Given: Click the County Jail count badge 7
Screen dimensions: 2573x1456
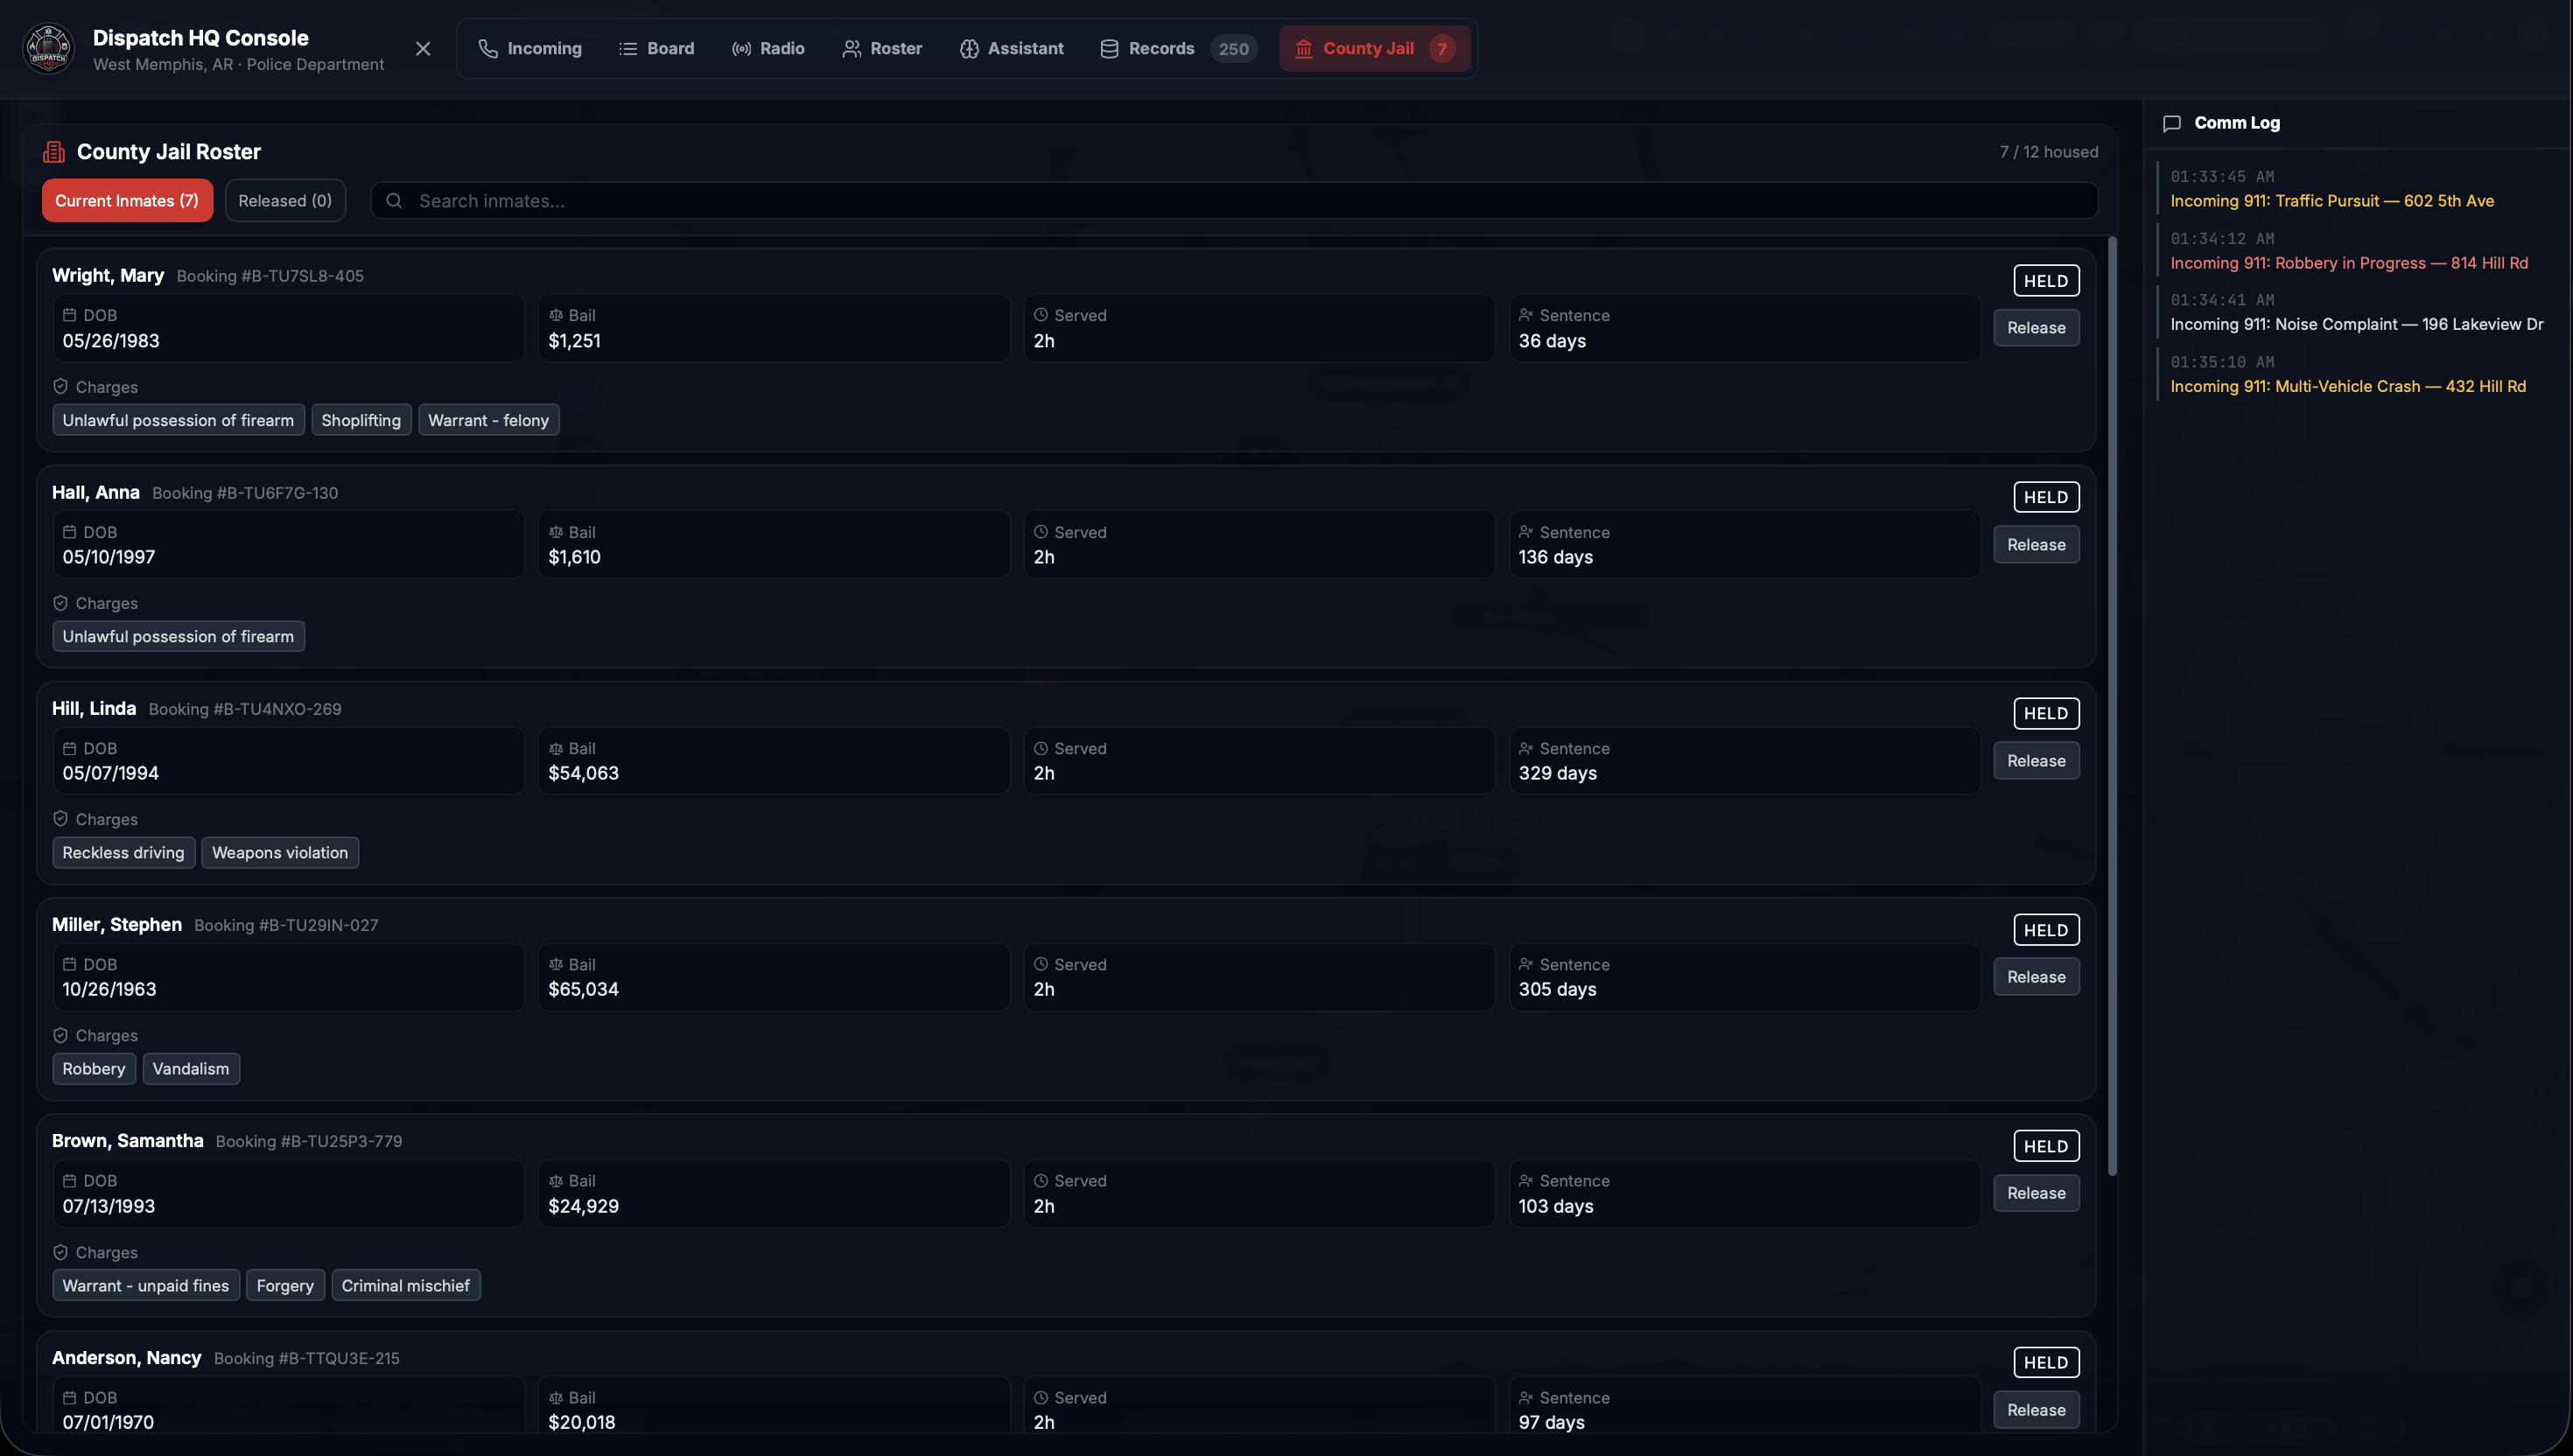Looking at the screenshot, I should pyautogui.click(x=1442, y=48).
